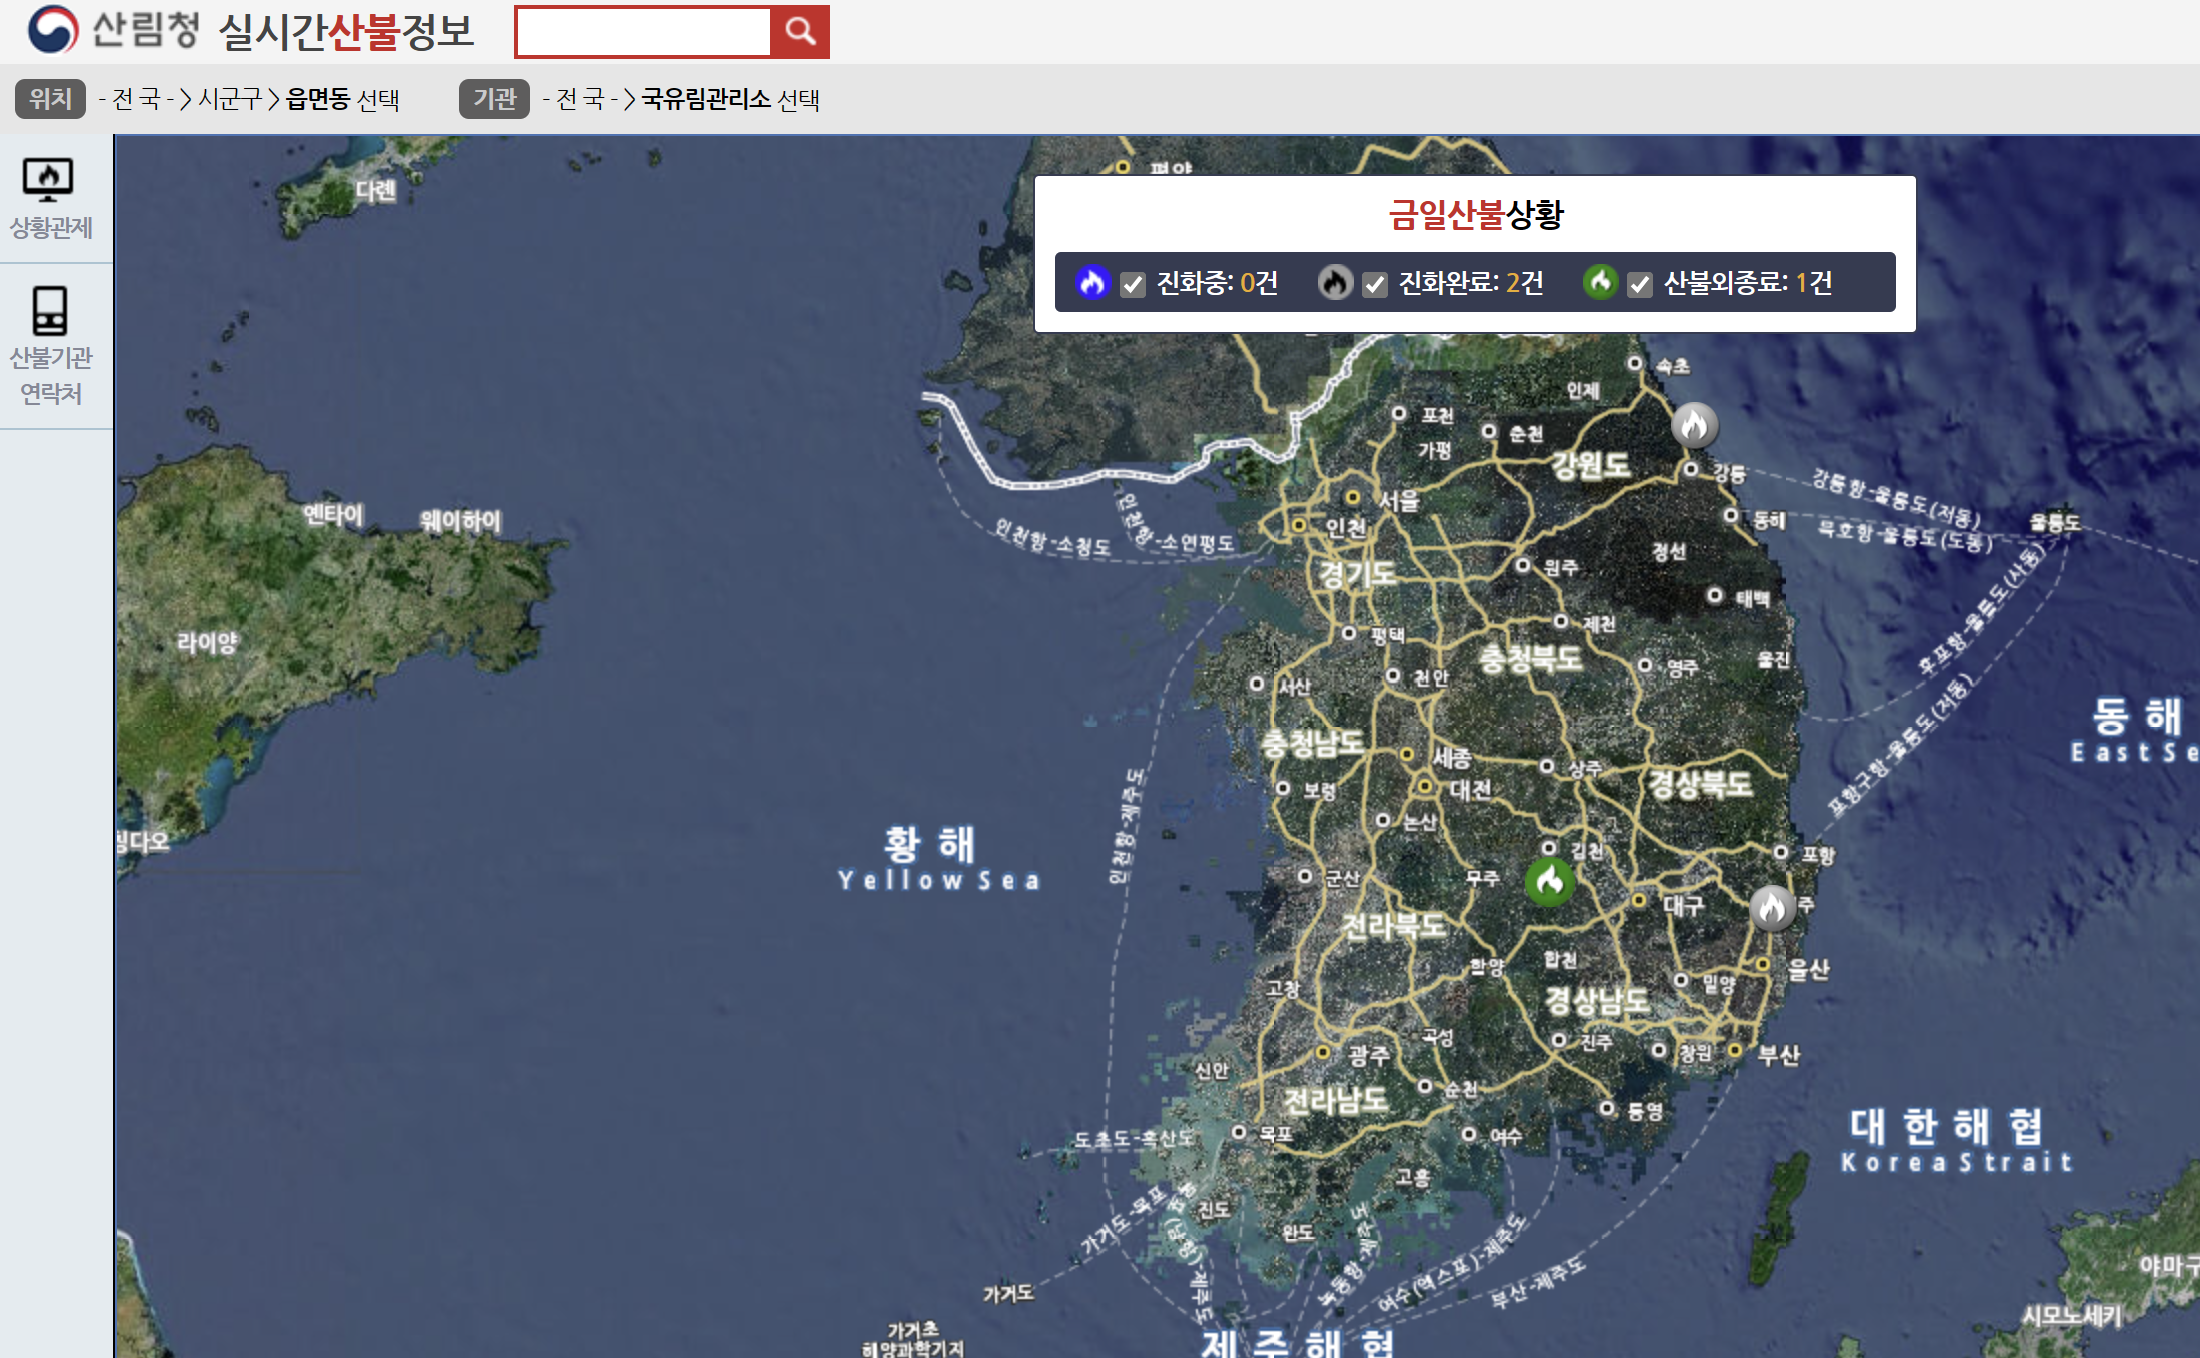Click the gray fire marker near Gyeongju
Image resolution: width=2200 pixels, height=1358 pixels.
point(1772,907)
